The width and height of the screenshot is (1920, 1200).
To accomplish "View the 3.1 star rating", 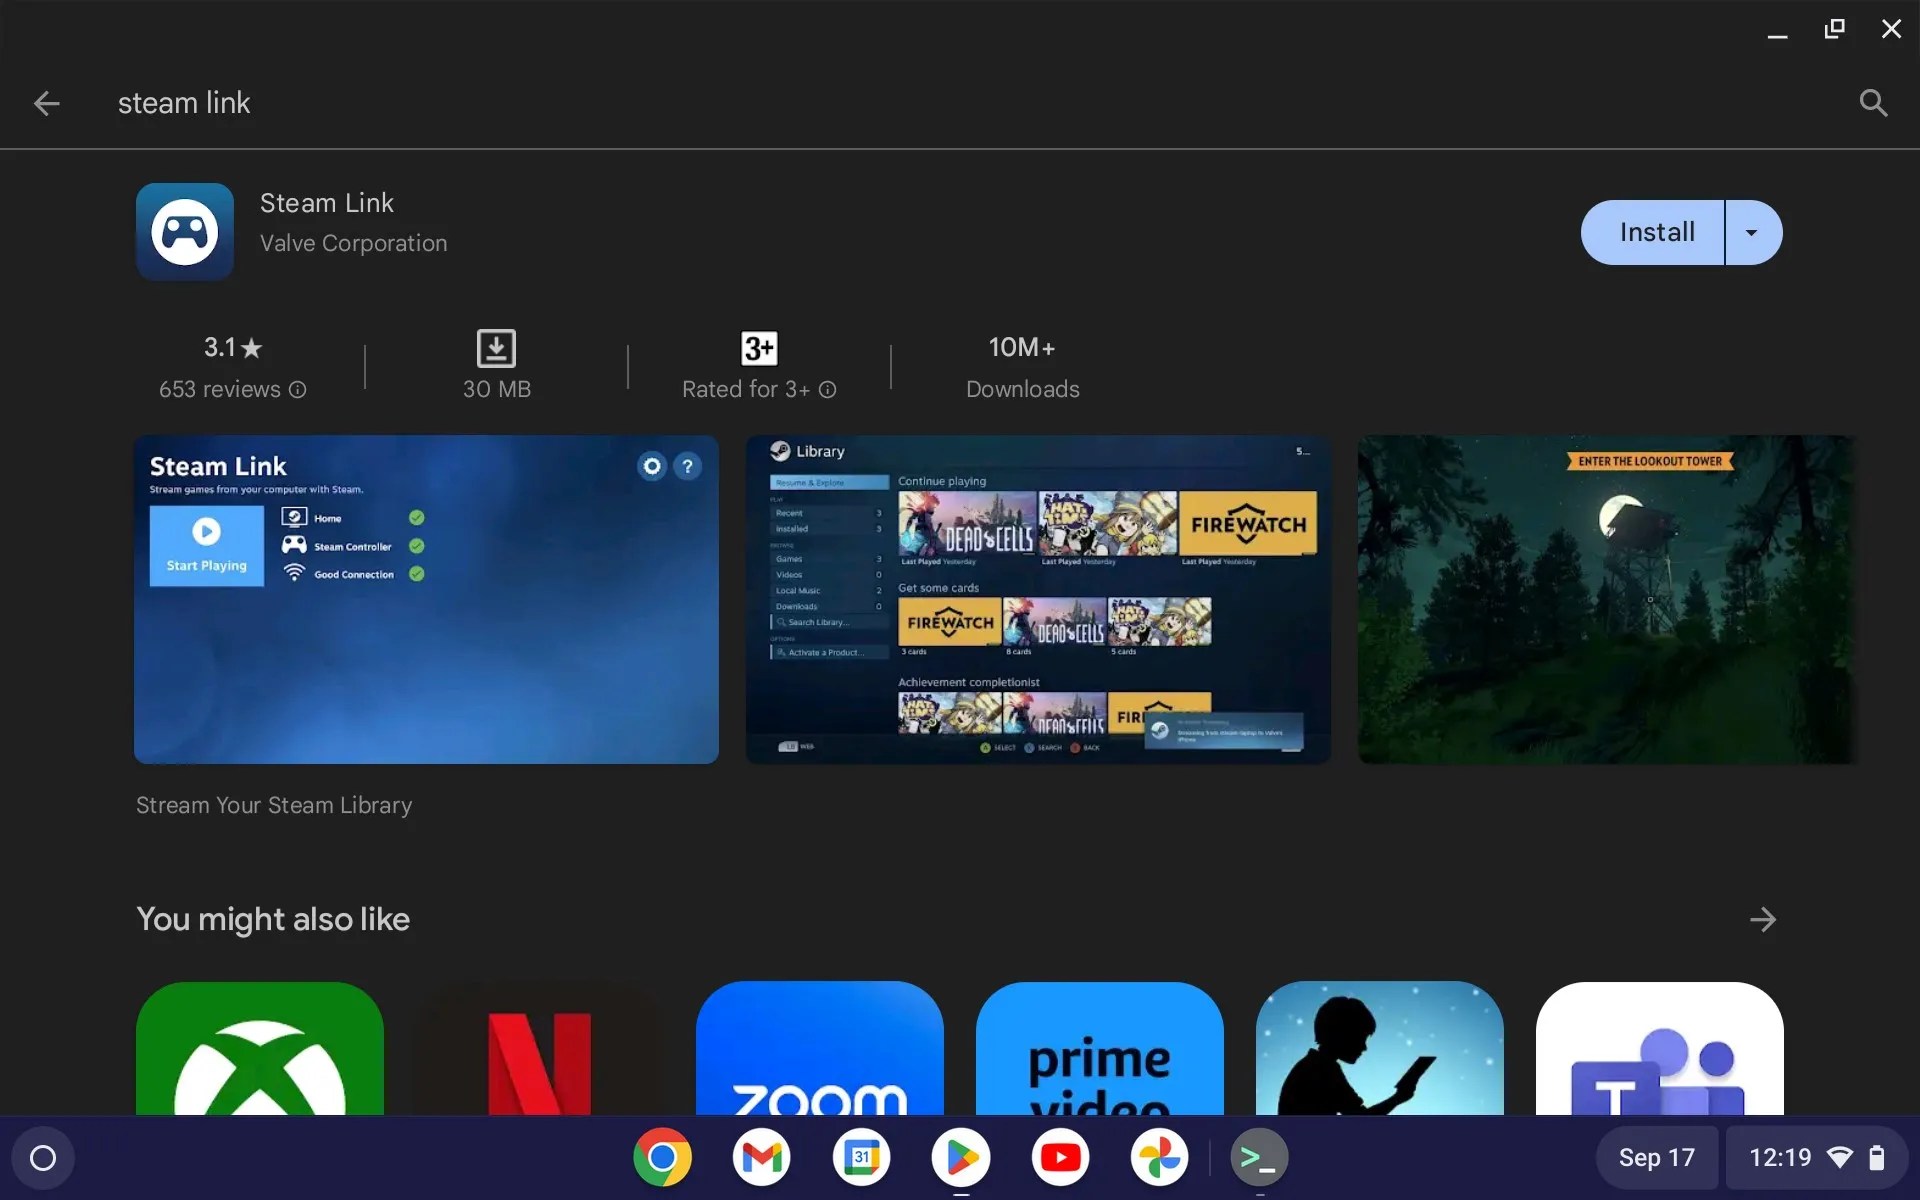I will click(x=233, y=347).
